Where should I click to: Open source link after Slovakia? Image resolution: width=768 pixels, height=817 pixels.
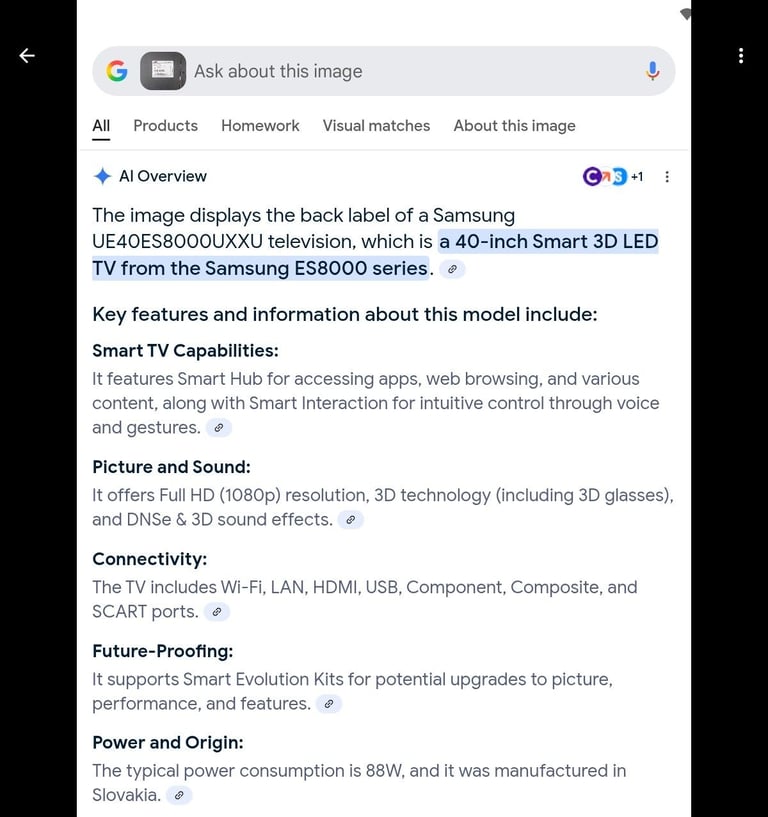tap(179, 796)
